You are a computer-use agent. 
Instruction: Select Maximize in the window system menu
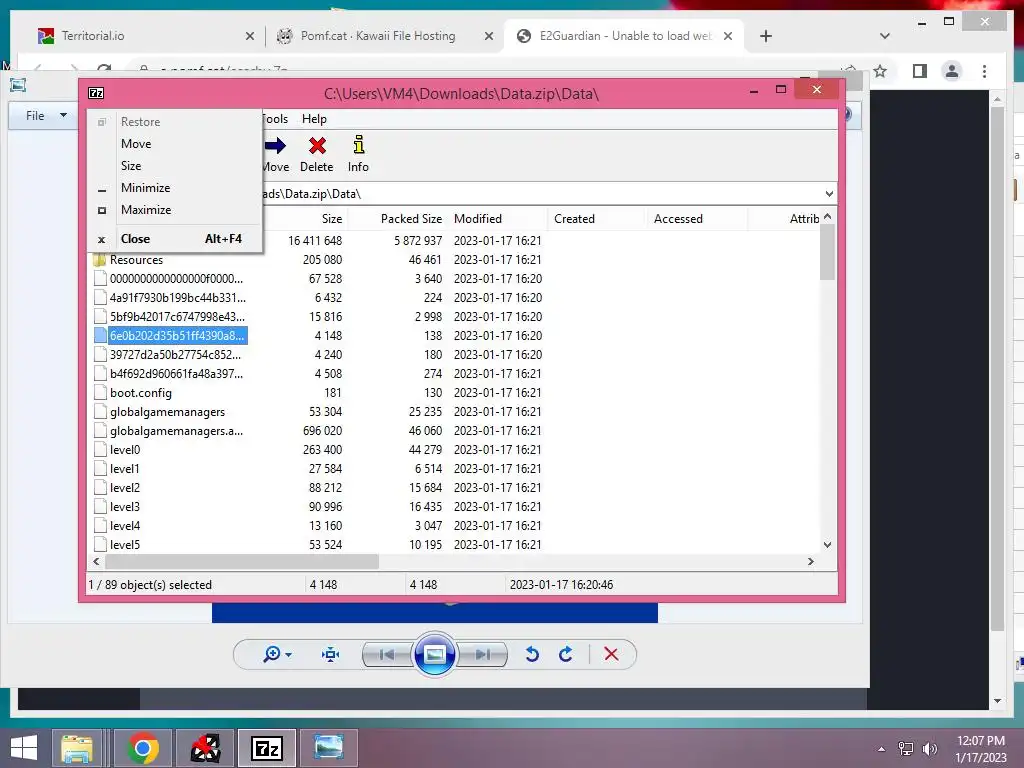click(x=146, y=210)
